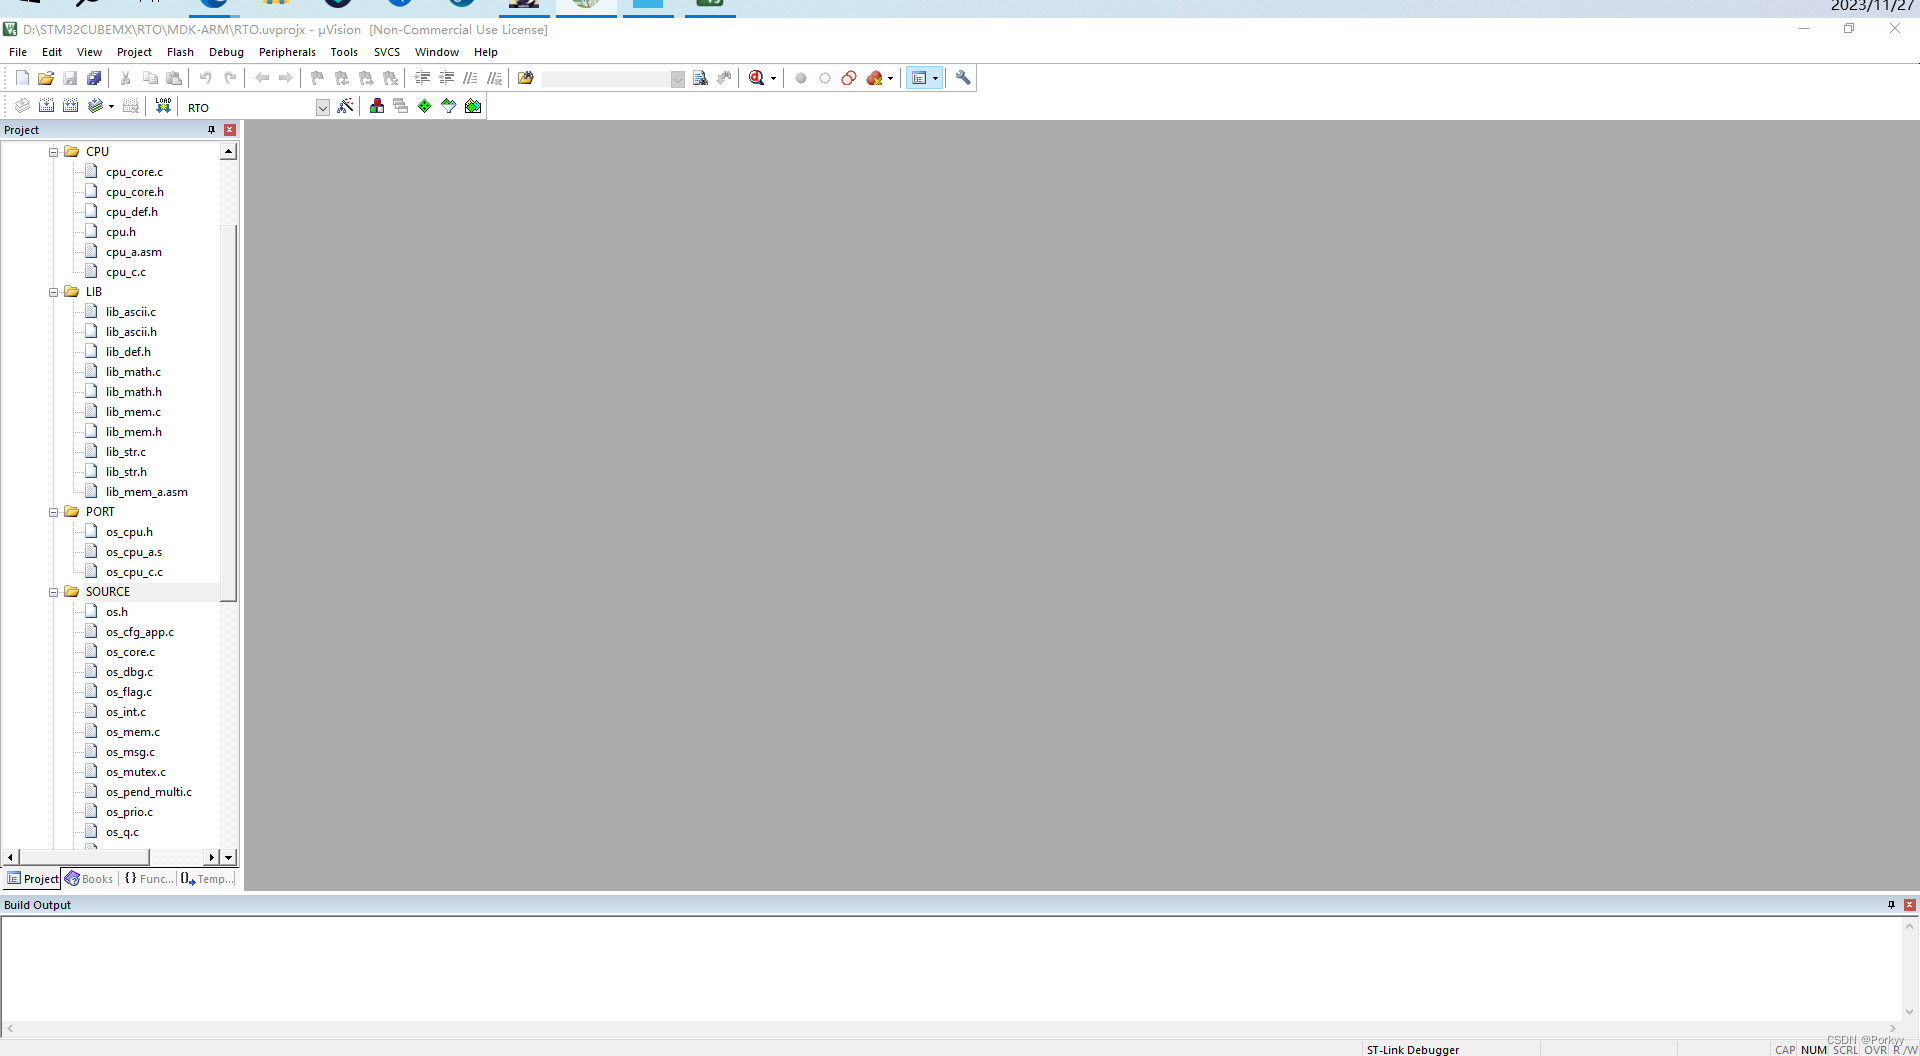Close the Build Output panel

pyautogui.click(x=1910, y=905)
